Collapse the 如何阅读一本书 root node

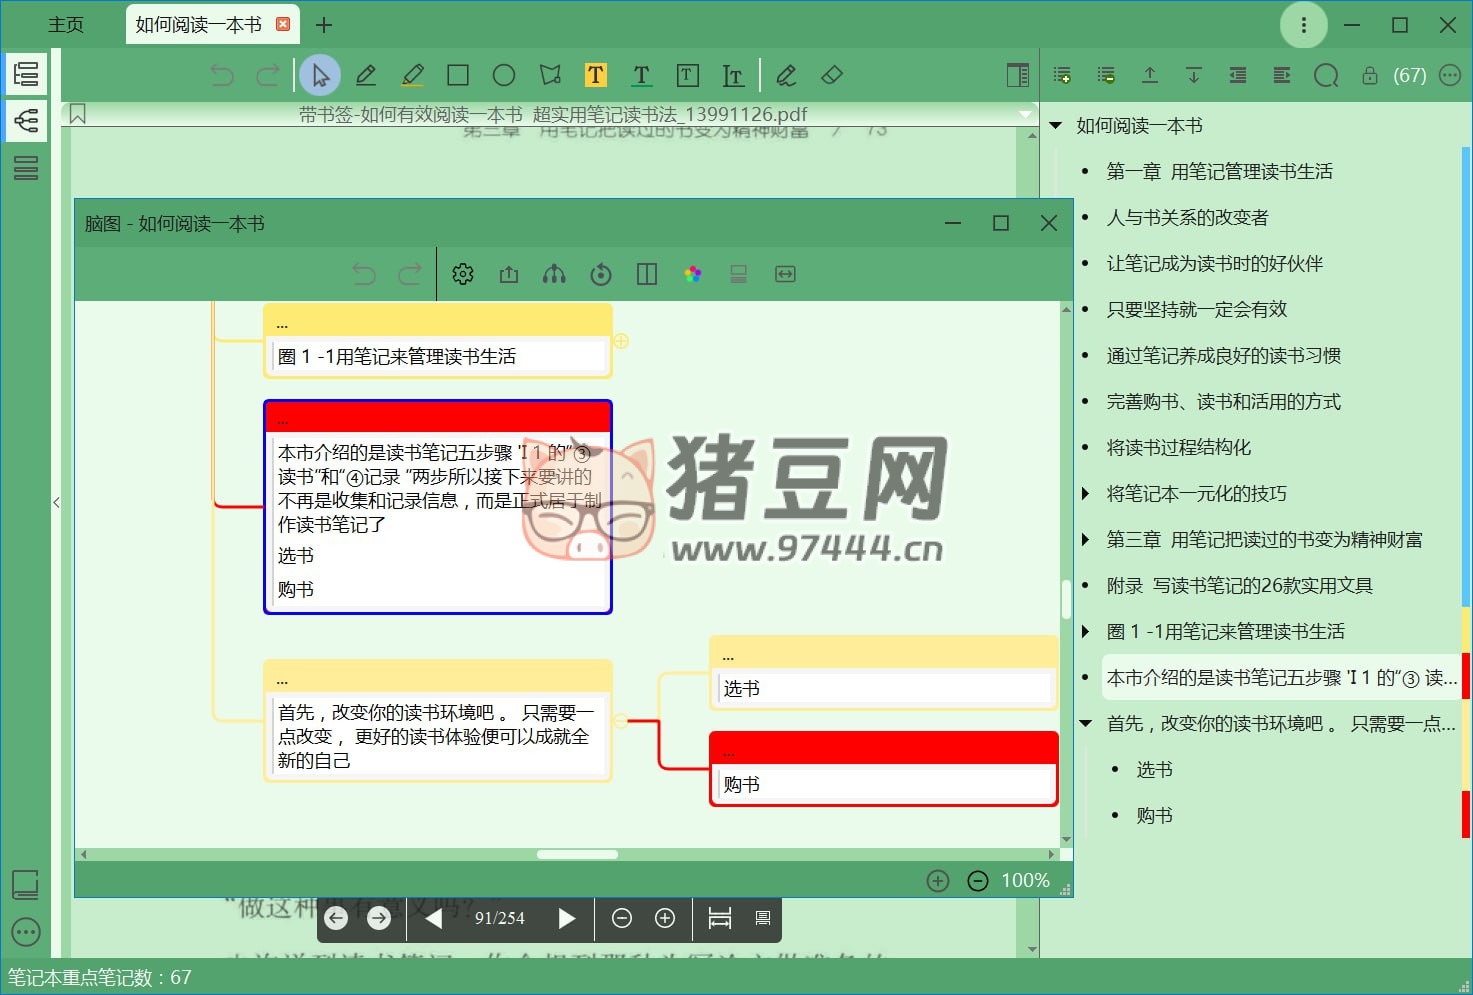click(1056, 125)
